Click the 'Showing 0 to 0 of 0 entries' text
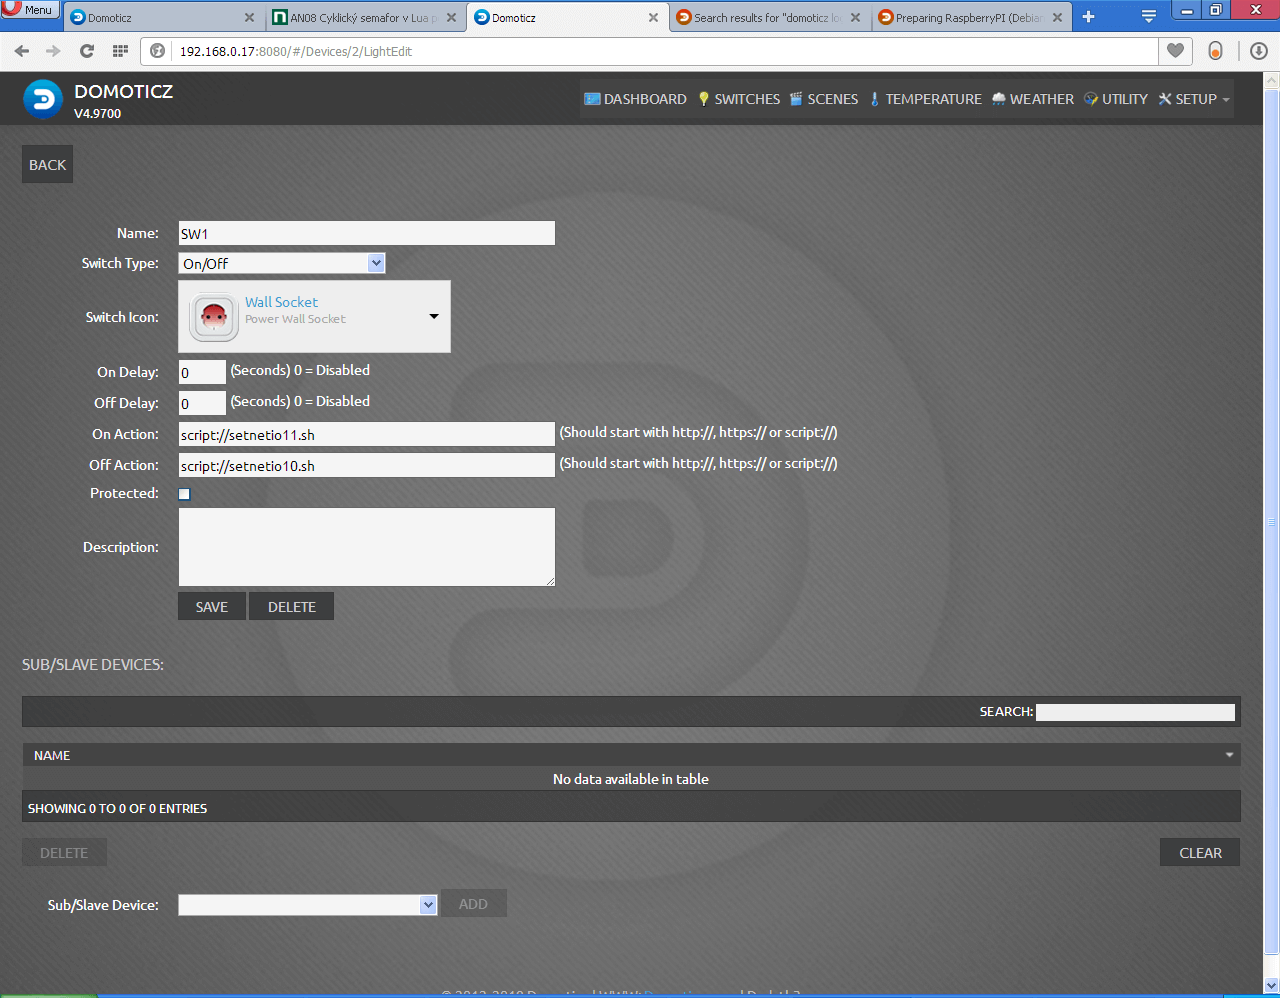 [117, 808]
